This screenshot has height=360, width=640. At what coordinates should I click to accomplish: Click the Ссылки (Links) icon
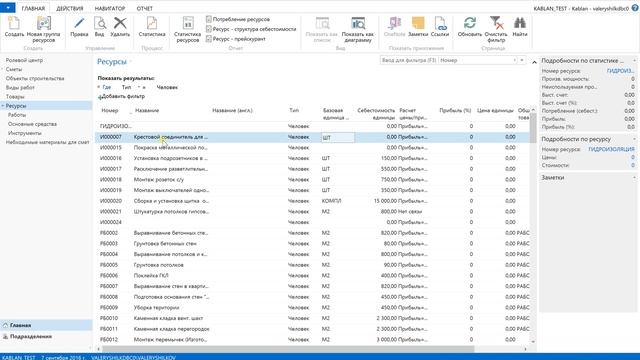tap(440, 23)
